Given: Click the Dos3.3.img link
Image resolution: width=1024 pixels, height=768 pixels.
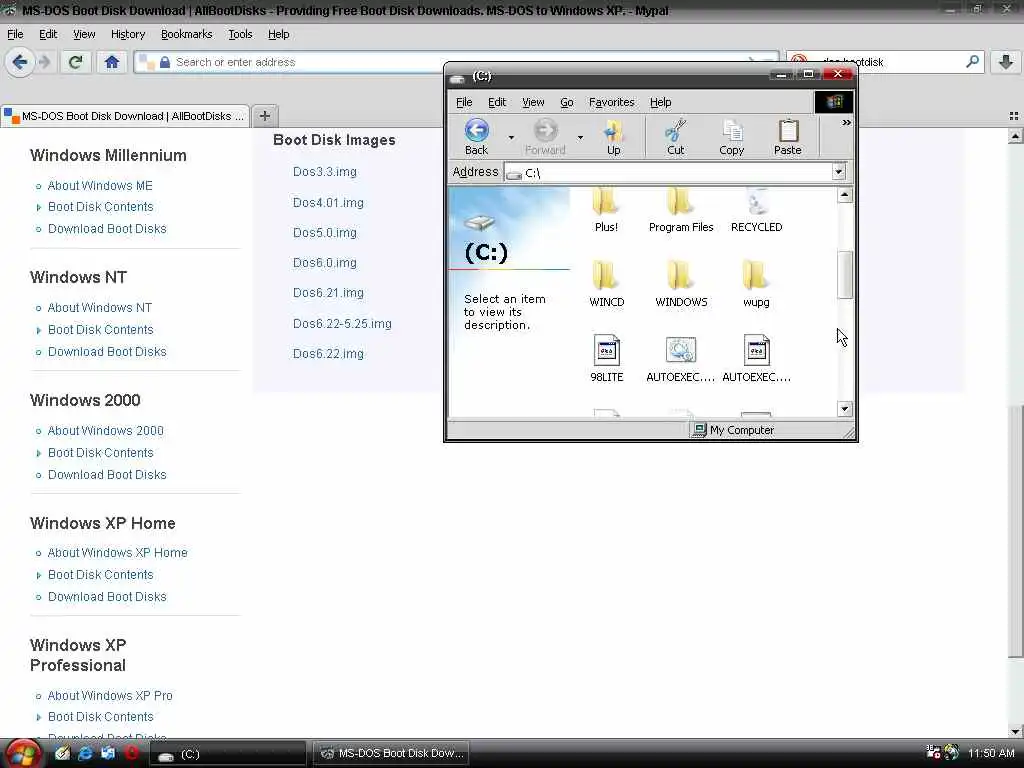Looking at the screenshot, I should coord(325,172).
